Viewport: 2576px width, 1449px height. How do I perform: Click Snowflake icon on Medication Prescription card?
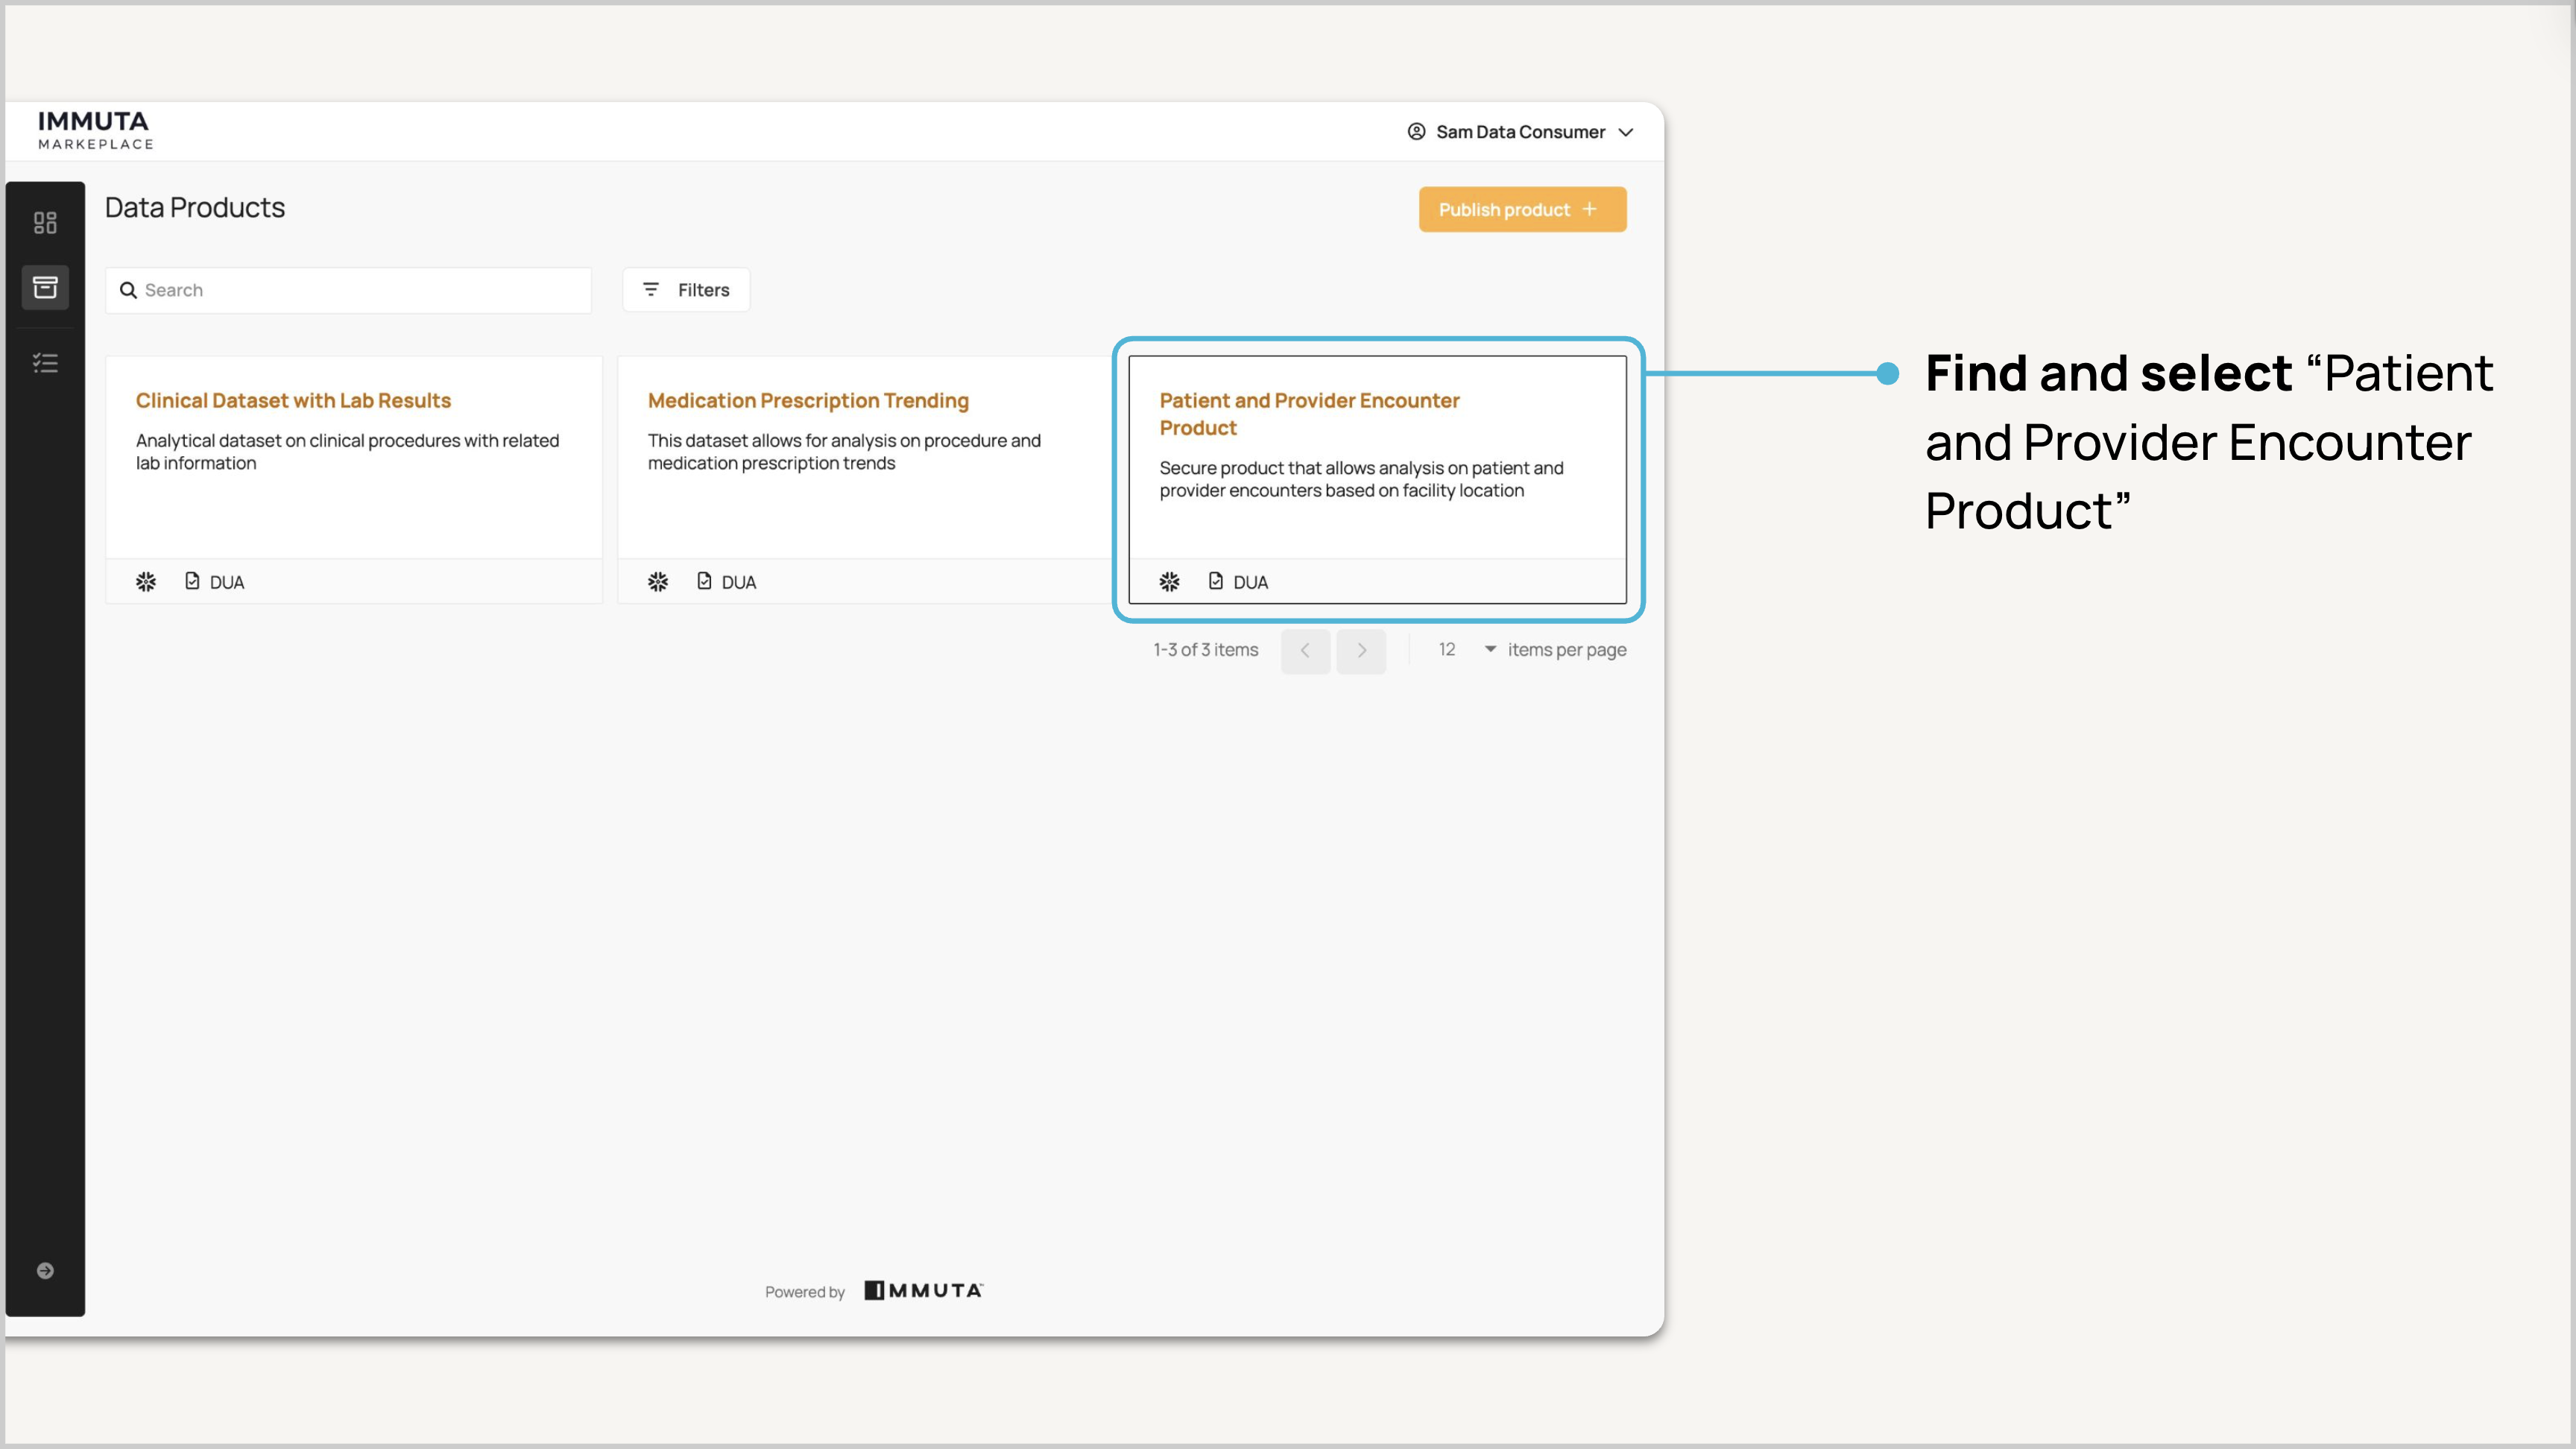tap(658, 582)
